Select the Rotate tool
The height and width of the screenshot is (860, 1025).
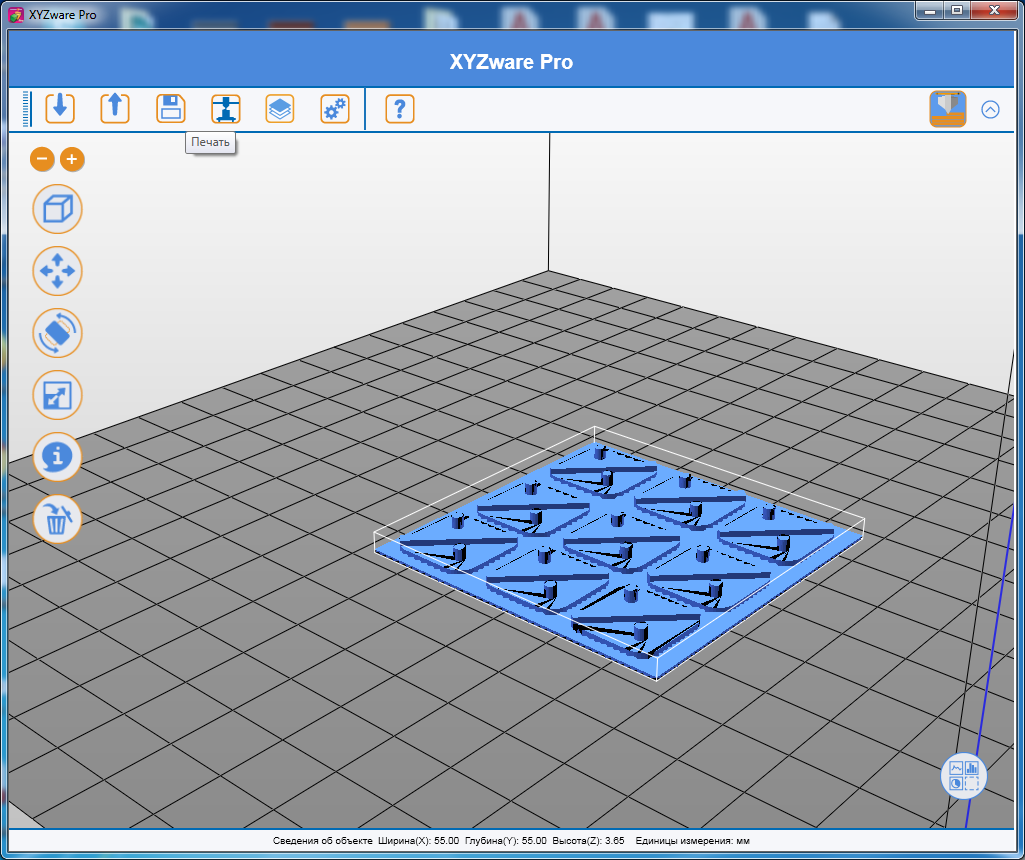57,333
